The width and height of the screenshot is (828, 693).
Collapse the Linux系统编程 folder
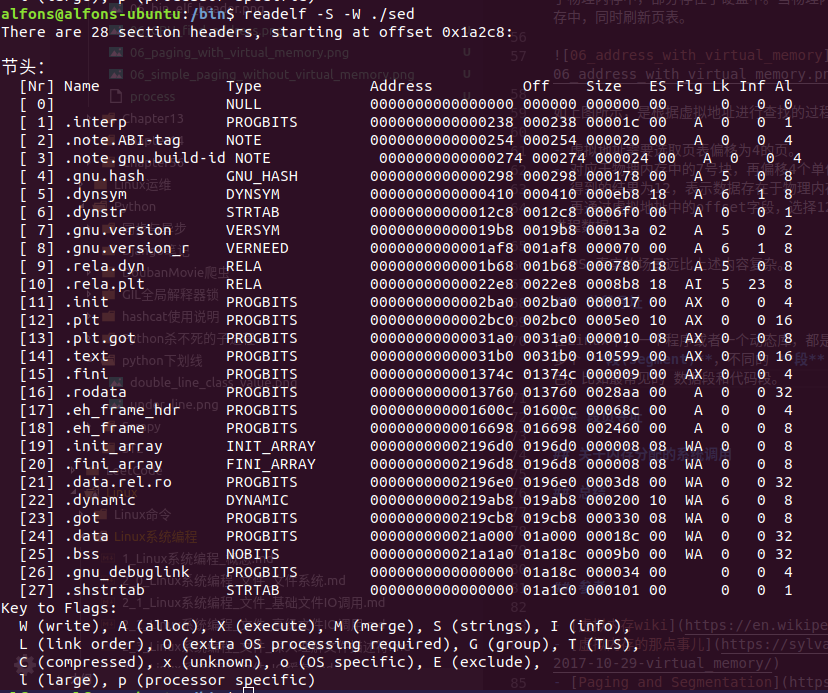[152, 536]
